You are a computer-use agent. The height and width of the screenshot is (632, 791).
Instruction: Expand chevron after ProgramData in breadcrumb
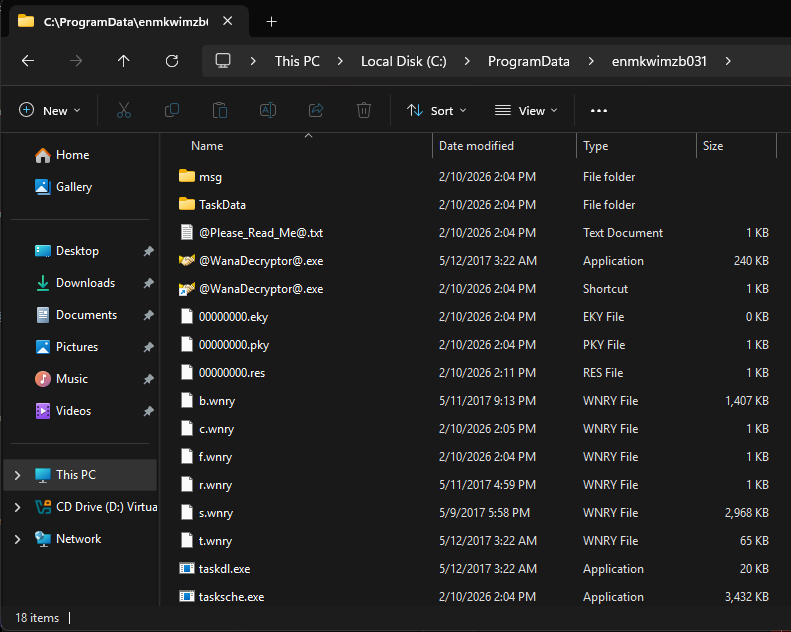[x=591, y=61]
